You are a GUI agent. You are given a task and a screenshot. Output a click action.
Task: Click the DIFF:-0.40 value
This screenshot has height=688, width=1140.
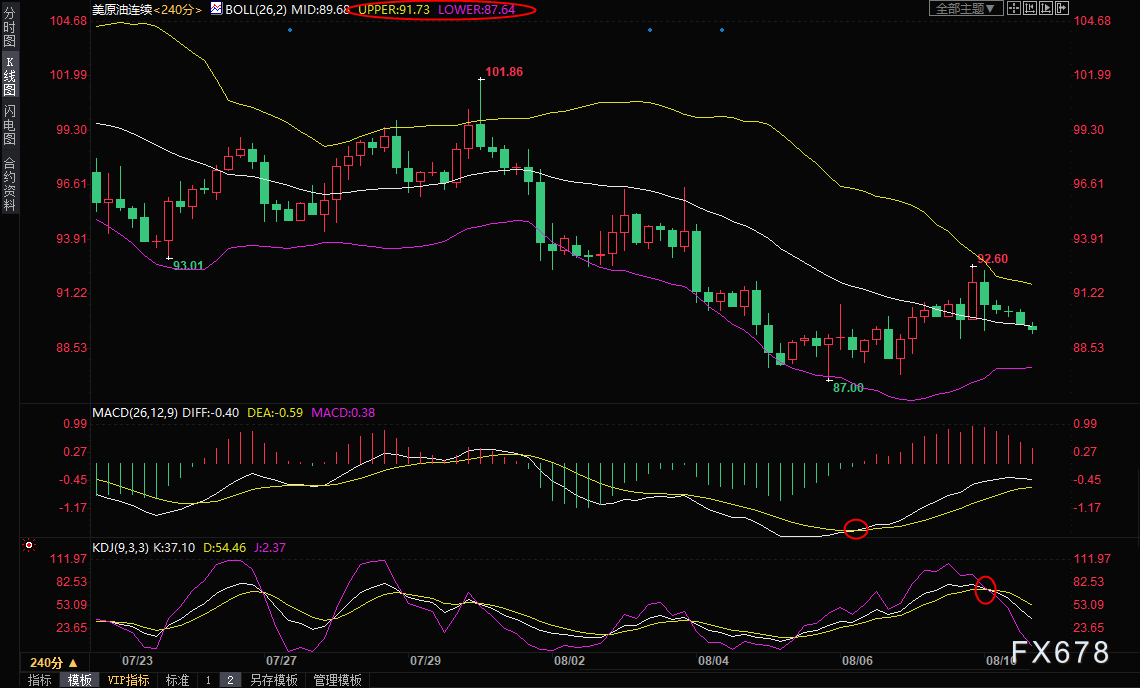click(211, 412)
